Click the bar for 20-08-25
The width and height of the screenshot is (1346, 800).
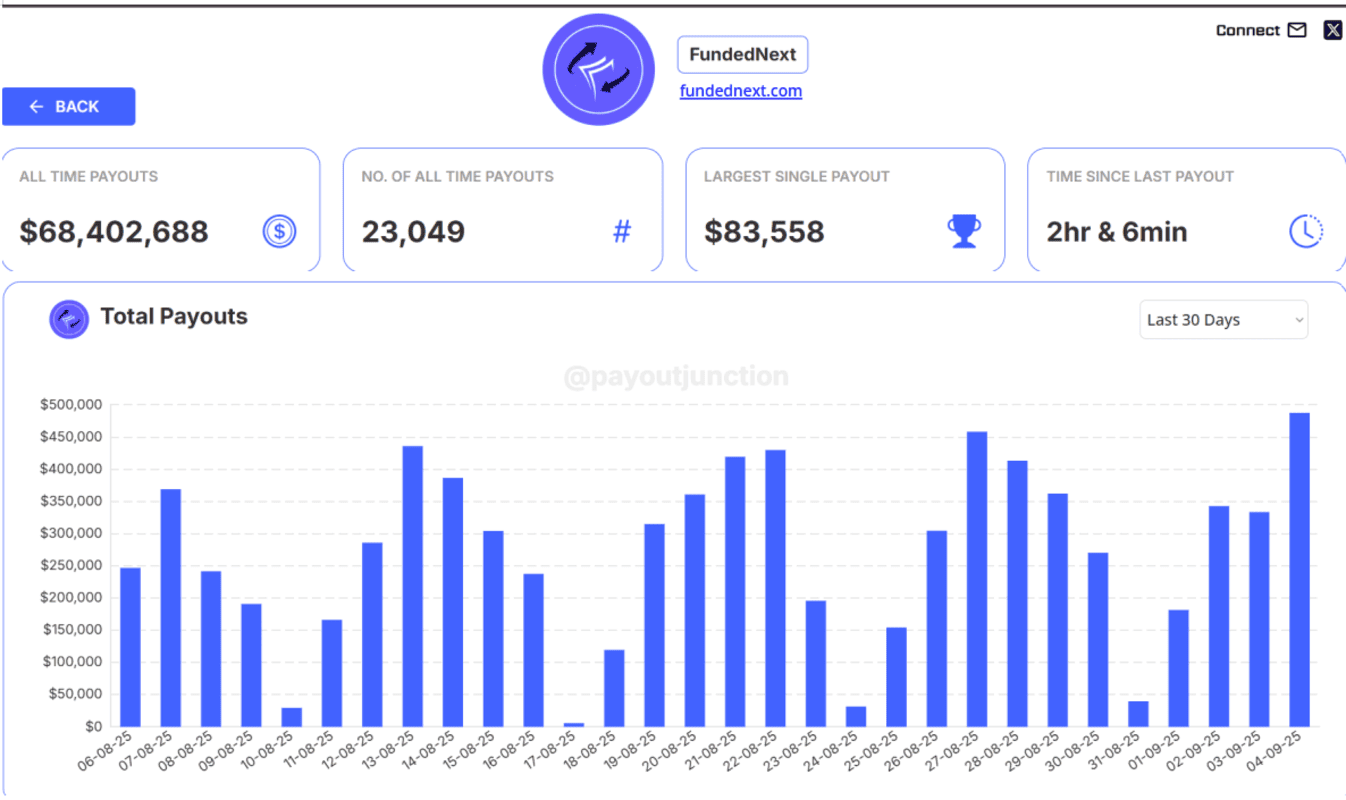tap(695, 611)
